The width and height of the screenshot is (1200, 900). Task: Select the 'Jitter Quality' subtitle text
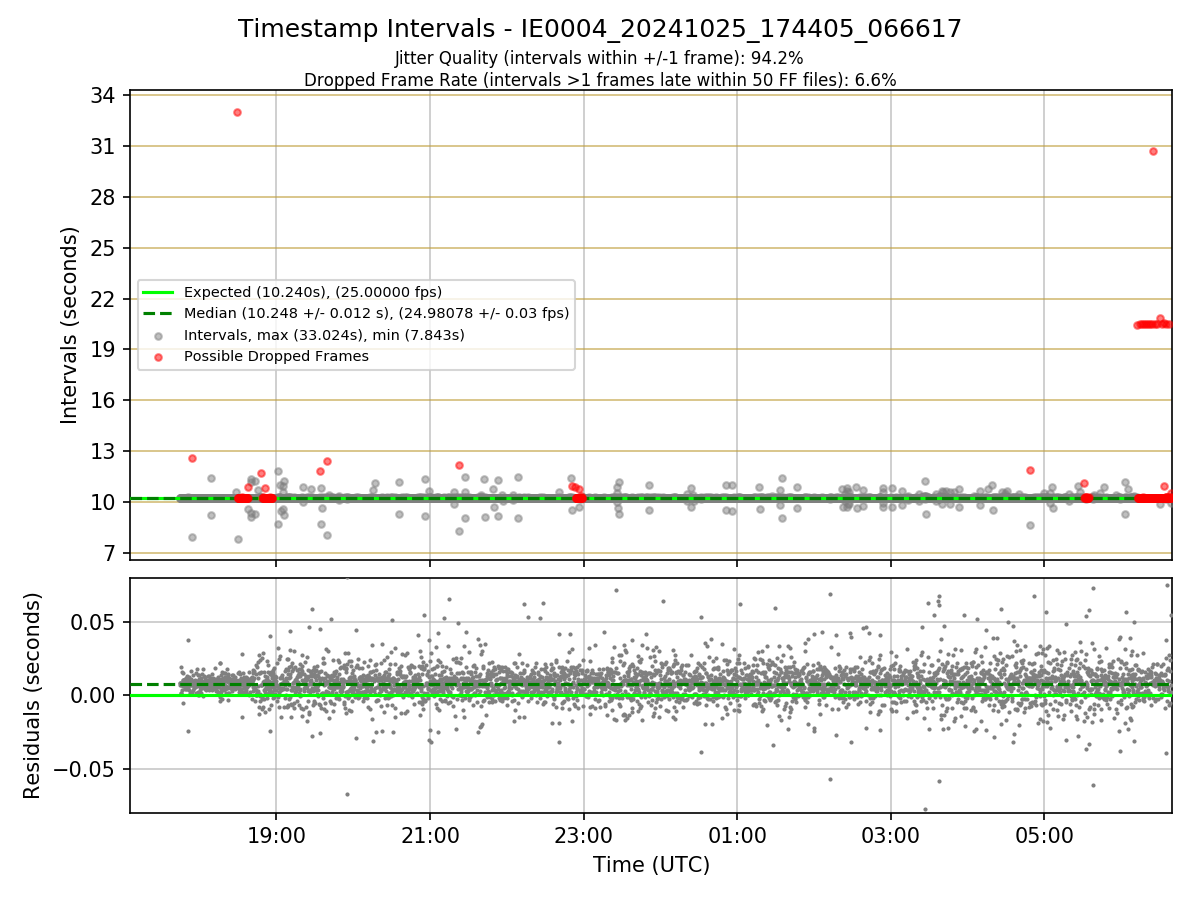point(599,58)
